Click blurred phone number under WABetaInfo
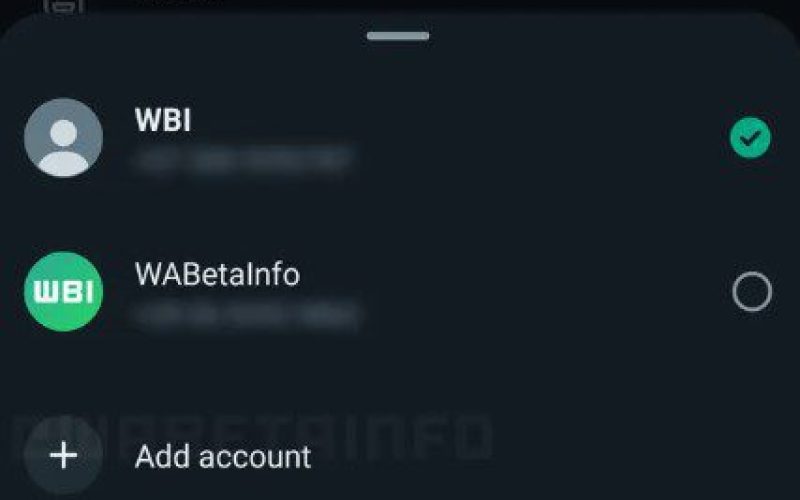Viewport: 800px width, 500px height. click(x=247, y=313)
